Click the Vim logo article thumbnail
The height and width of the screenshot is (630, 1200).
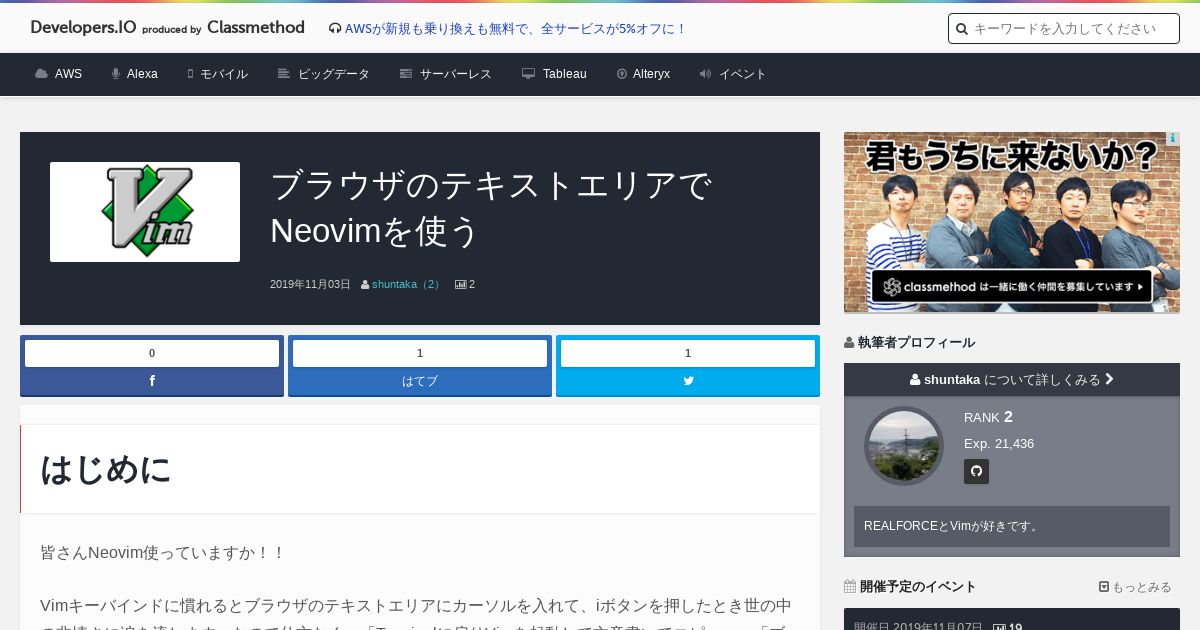tap(145, 212)
